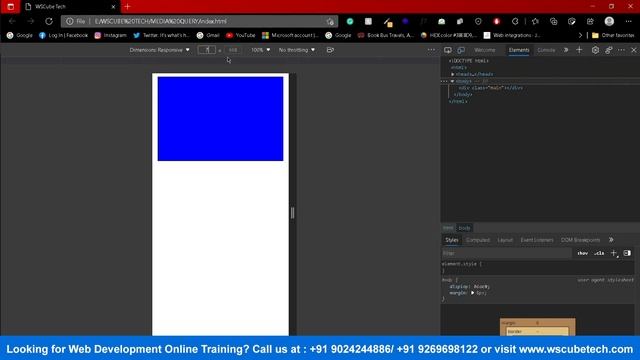Open the Favorites star icon in toolbar
This screenshot has height=360, width=640.
click(x=535, y=21)
